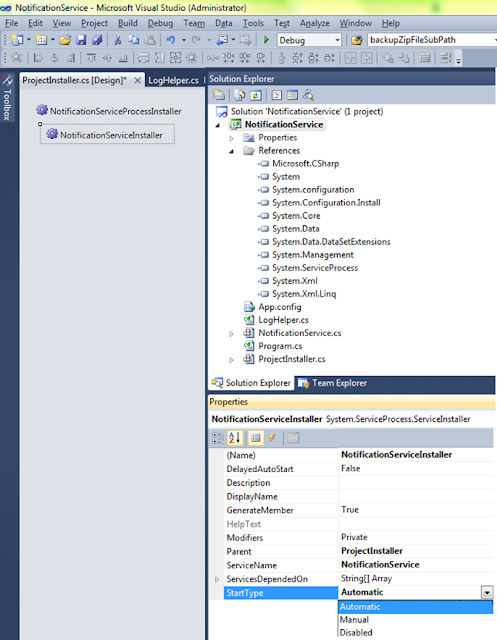Open the Undo history dropdown arrow
This screenshot has width=497, height=640.
(x=184, y=40)
